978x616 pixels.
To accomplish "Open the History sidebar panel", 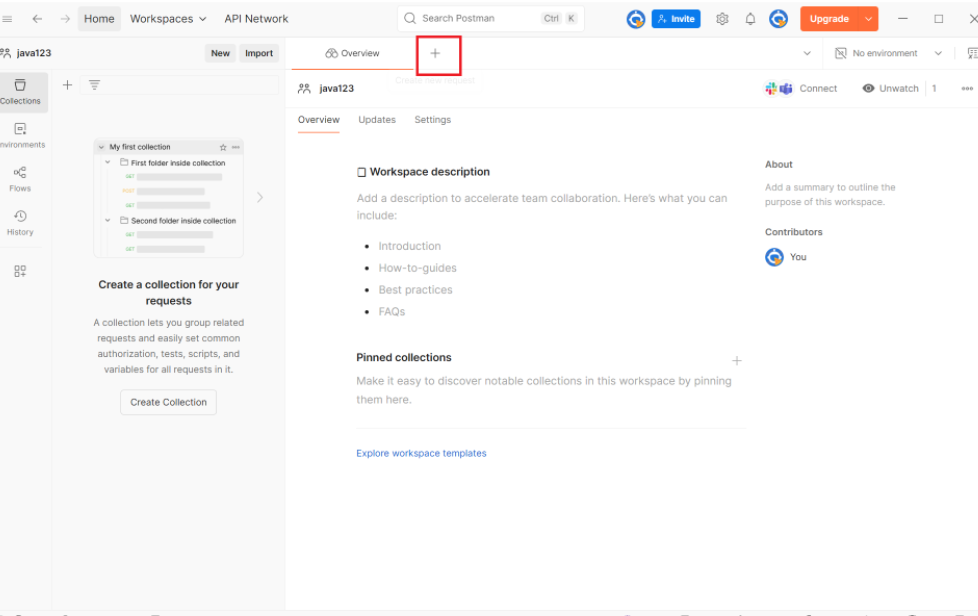I will [x=21, y=223].
